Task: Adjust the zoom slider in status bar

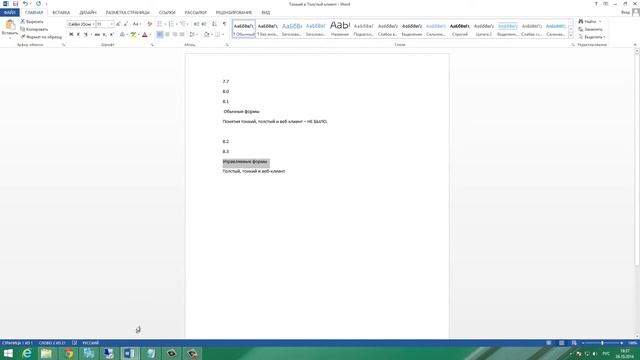Action: click(602, 343)
